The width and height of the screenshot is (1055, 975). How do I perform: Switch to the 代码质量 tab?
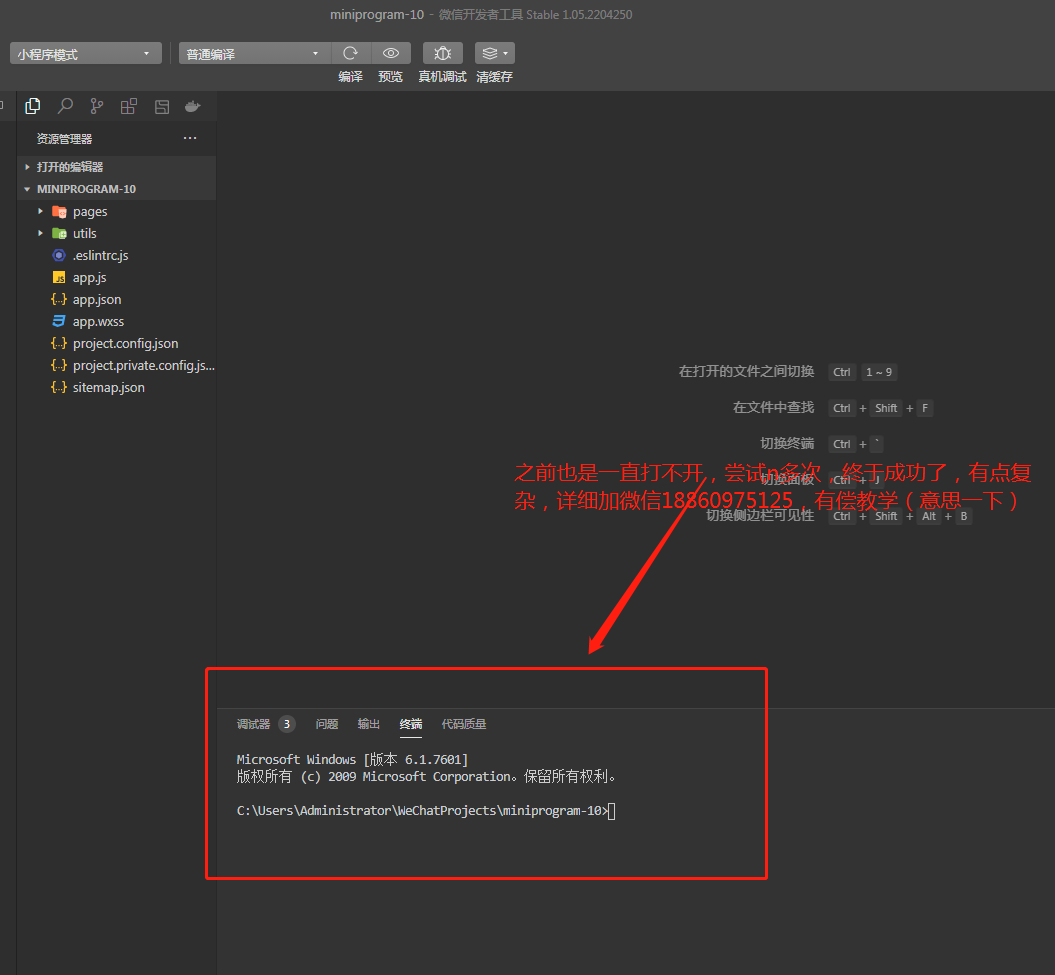464,724
